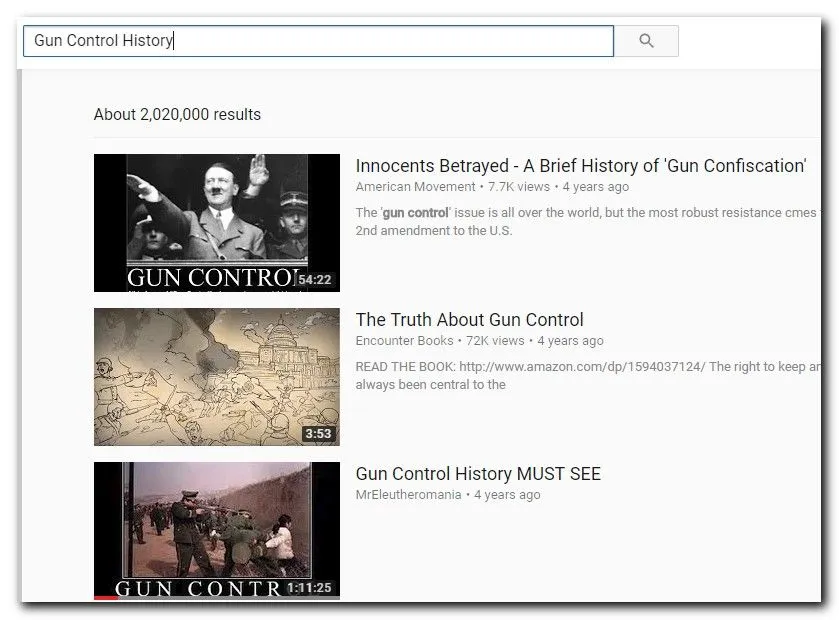Viewport: 839px width, 620px height.
Task: Open the Encounter Books channel page
Action: pos(404,341)
